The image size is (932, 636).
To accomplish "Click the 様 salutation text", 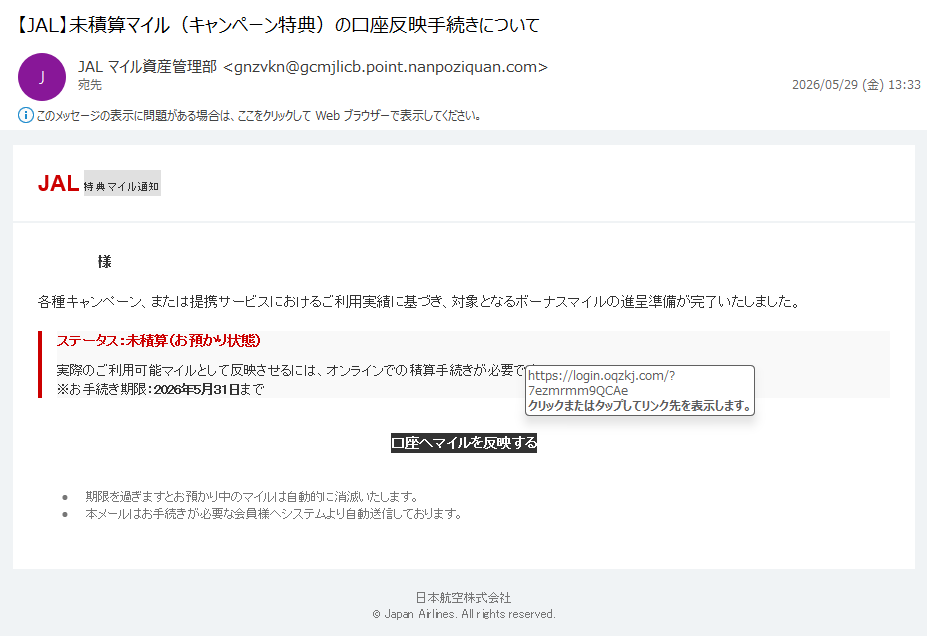I will [x=105, y=262].
